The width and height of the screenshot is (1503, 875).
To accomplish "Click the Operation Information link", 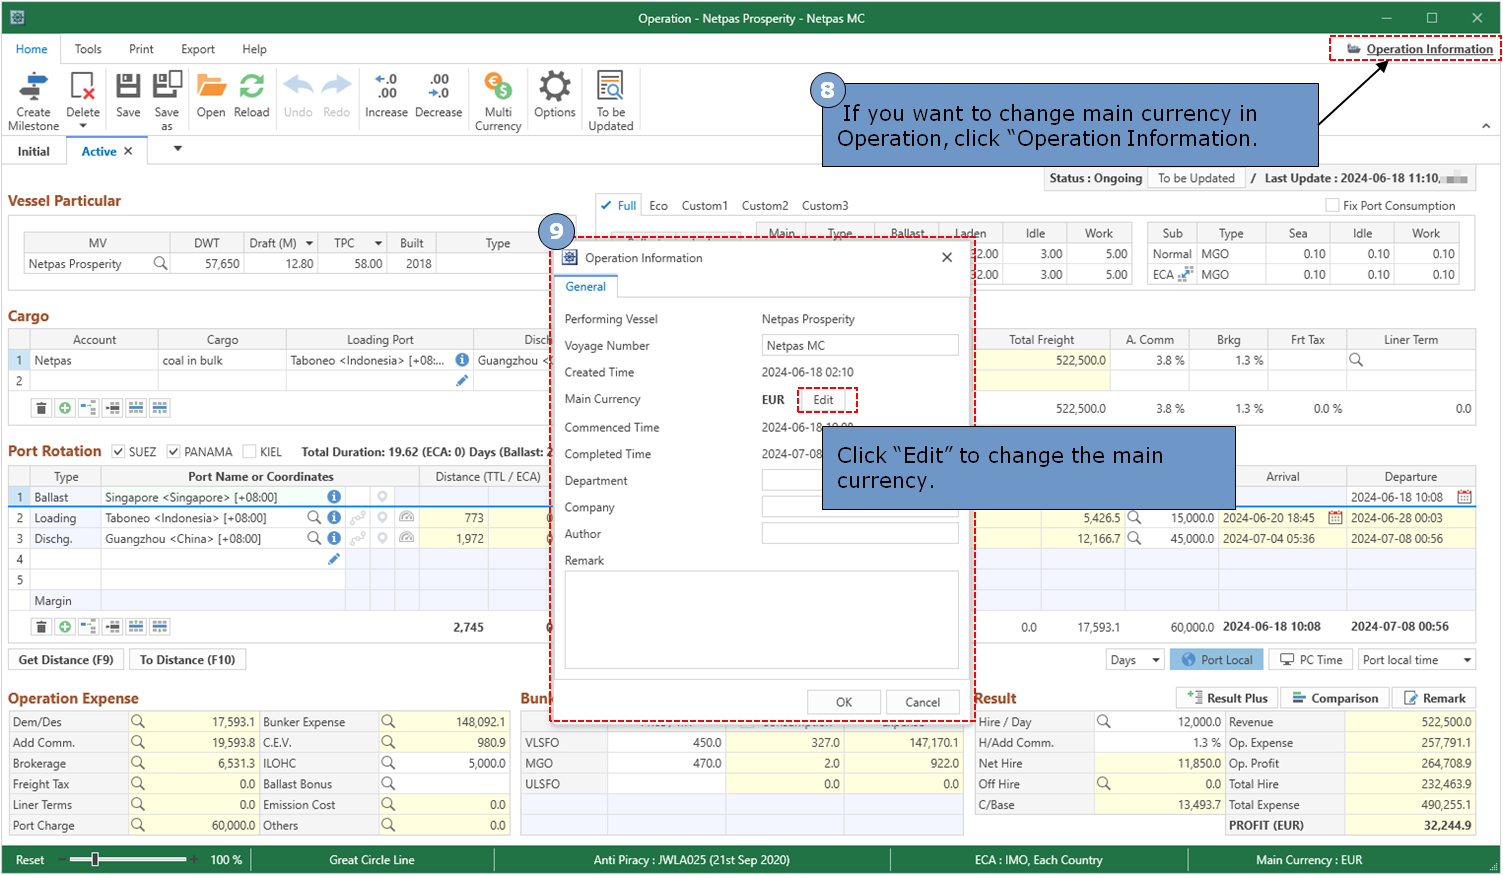I will click(x=1429, y=49).
